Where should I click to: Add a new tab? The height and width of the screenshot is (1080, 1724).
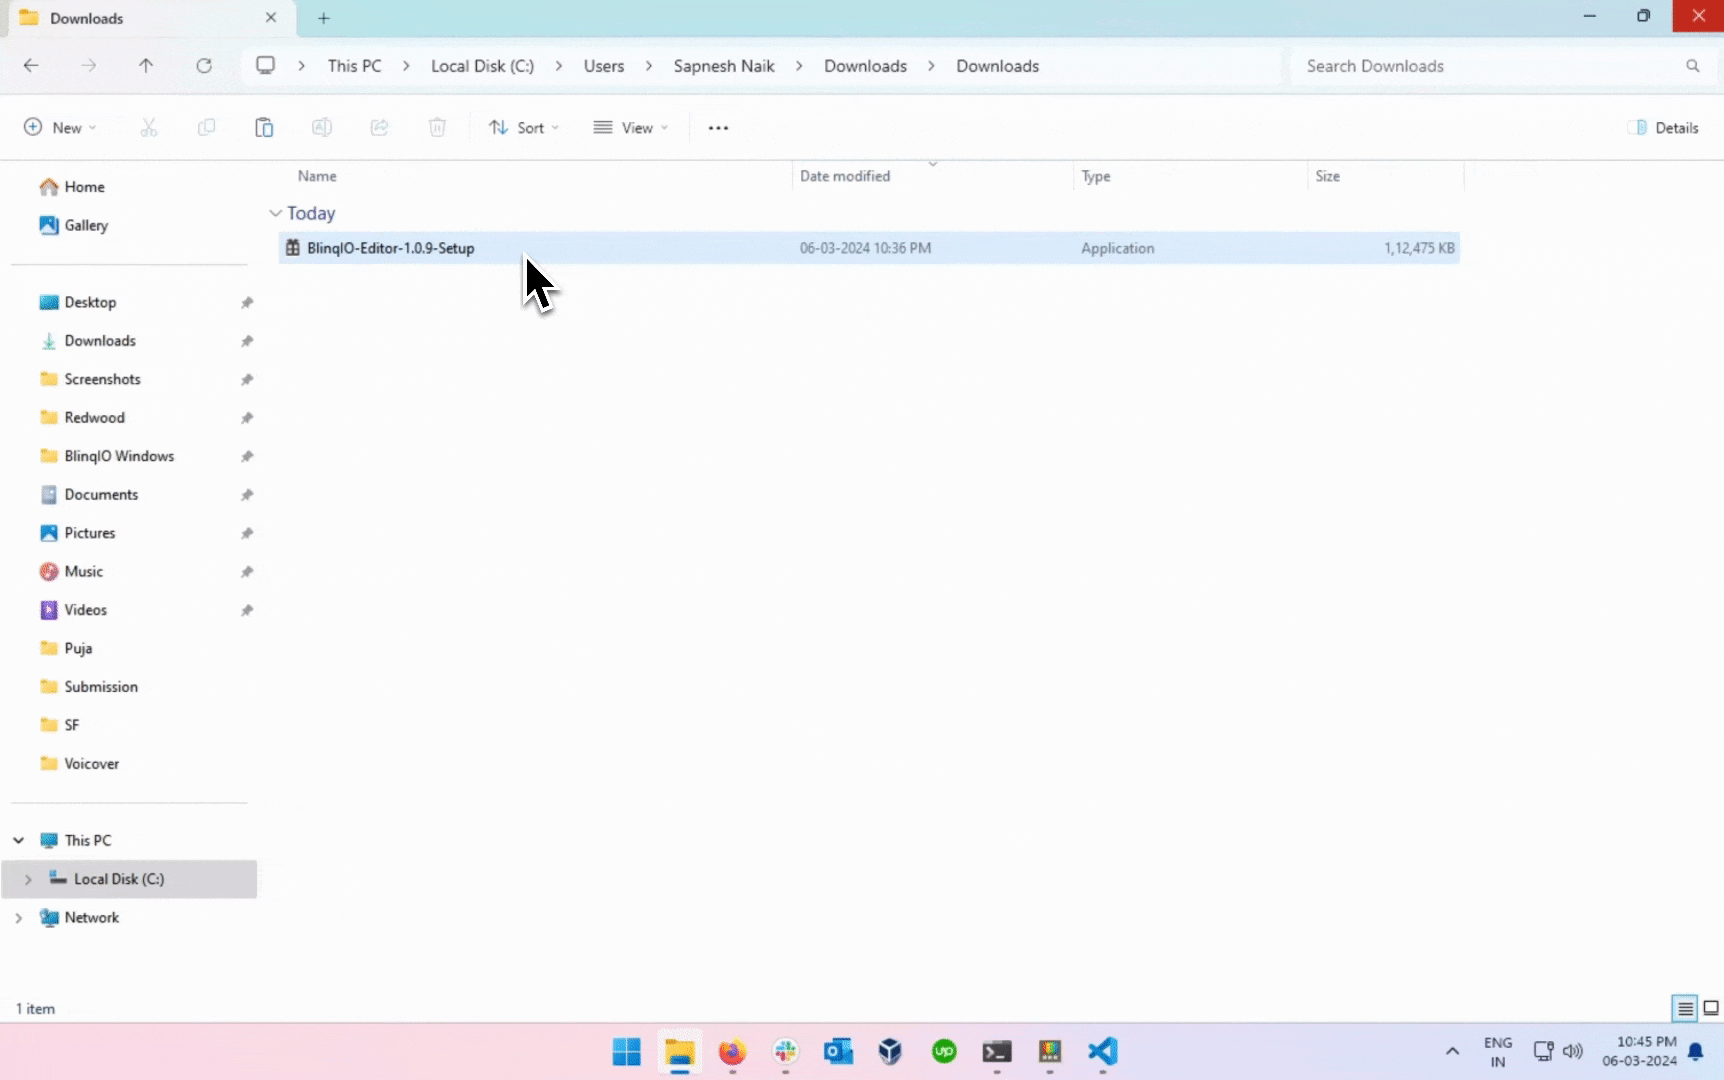(324, 18)
